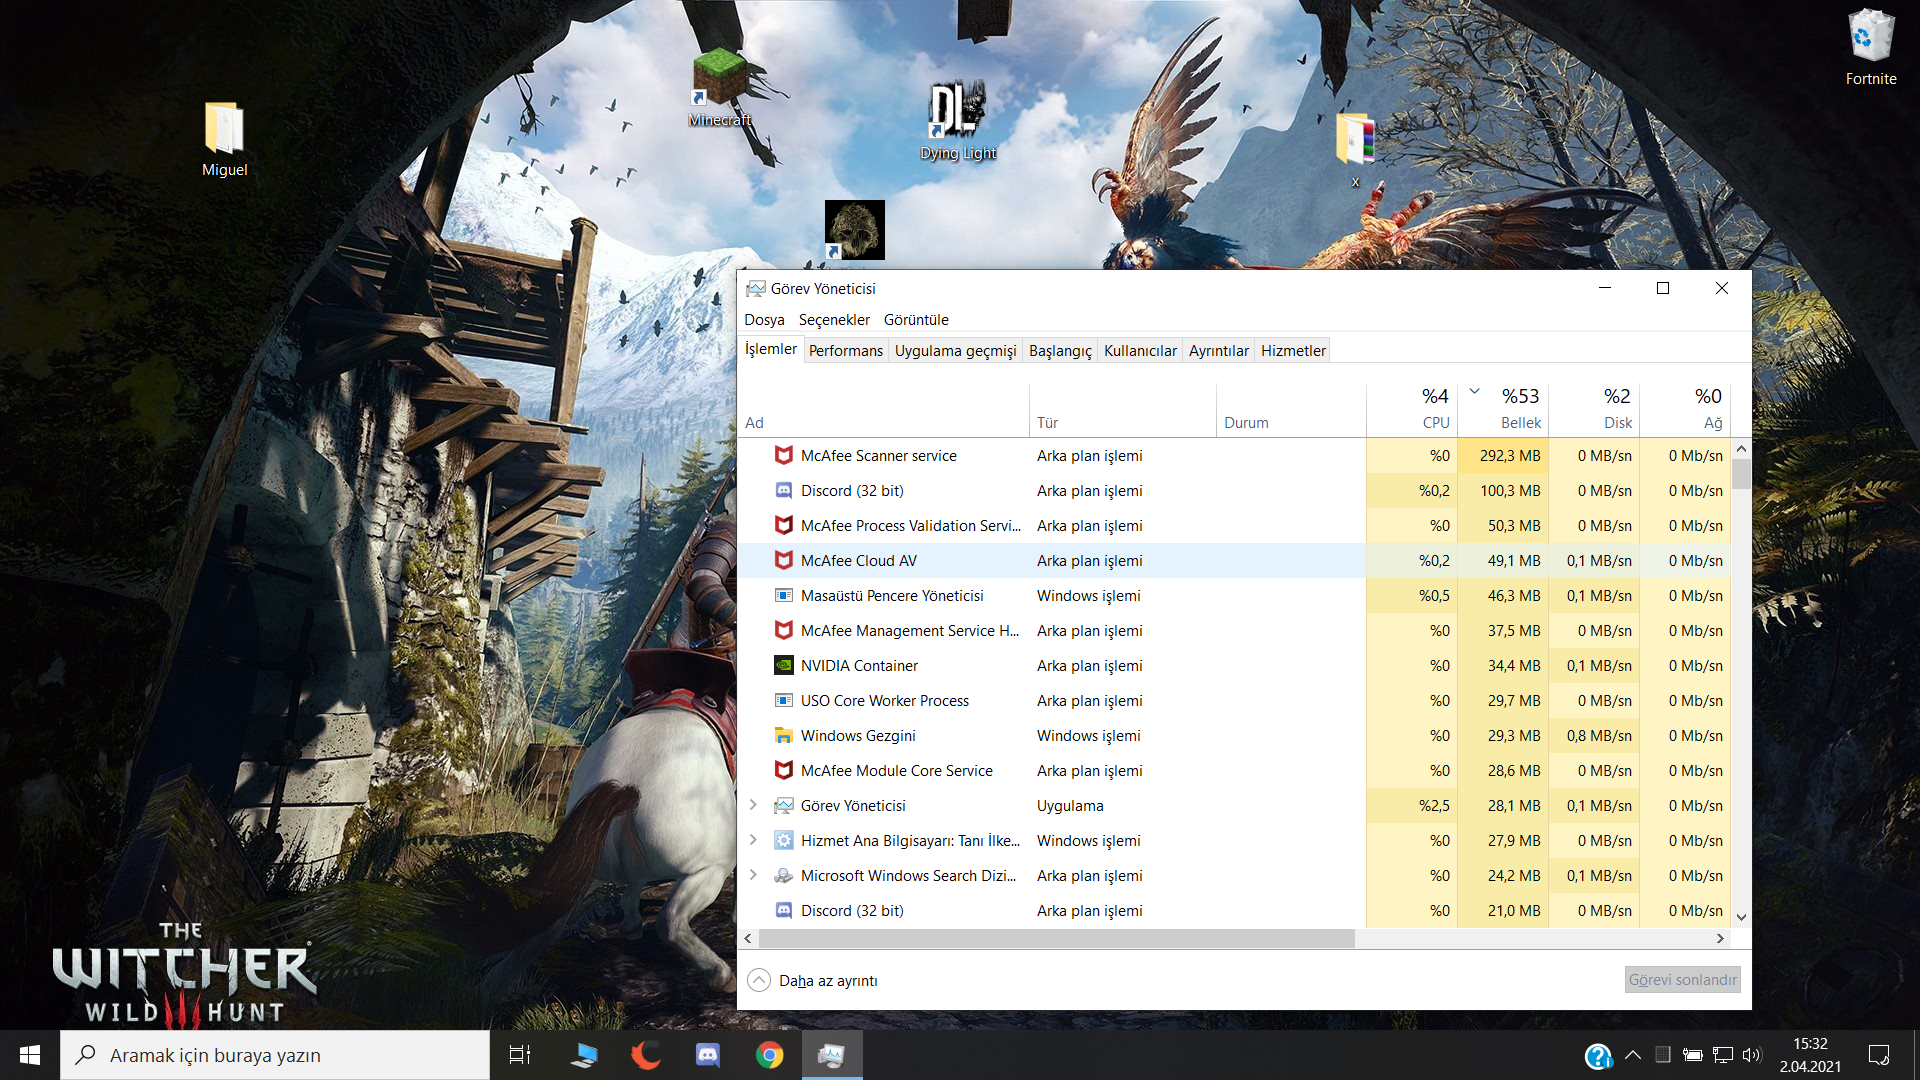The height and width of the screenshot is (1080, 1920).
Task: Click the Windows Gezgini folder icon
Action: pos(784,735)
